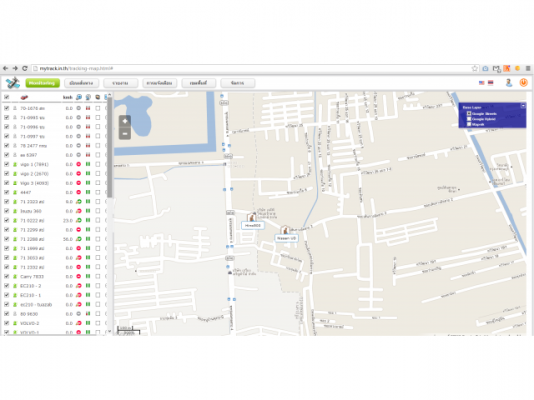Image resolution: width=534 pixels, height=400 pixels.
Task: Collapse the Base Layer panel
Action: [x=523, y=106]
